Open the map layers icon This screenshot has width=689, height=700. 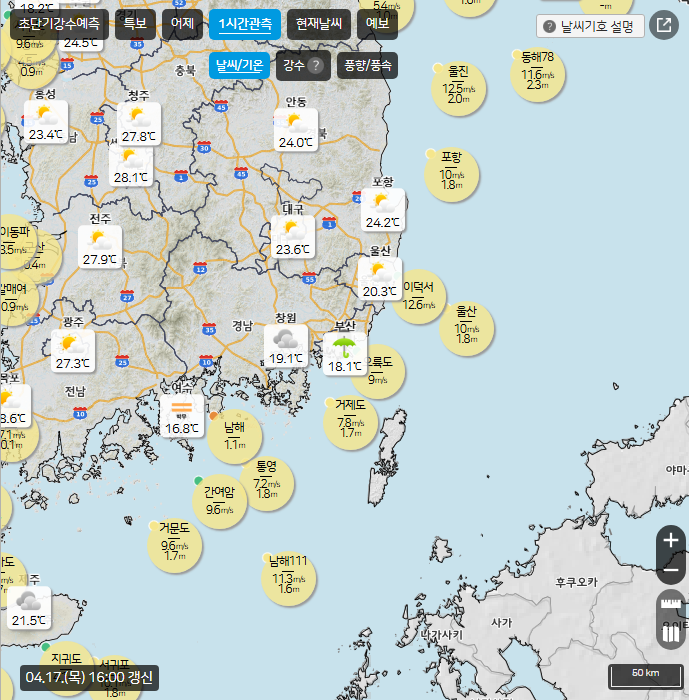pyautogui.click(x=671, y=634)
